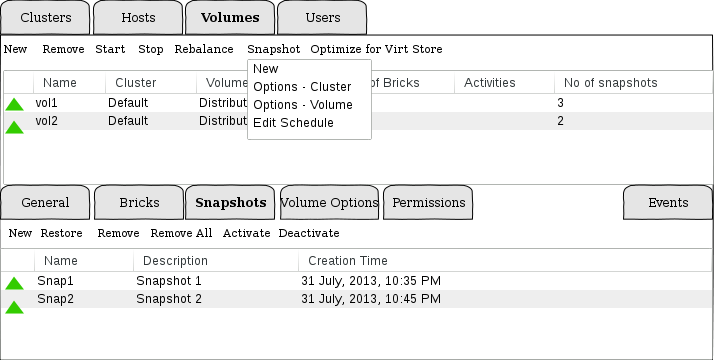714x360 pixels.
Task: Click the green status triangle for vol1
Action: point(14,105)
